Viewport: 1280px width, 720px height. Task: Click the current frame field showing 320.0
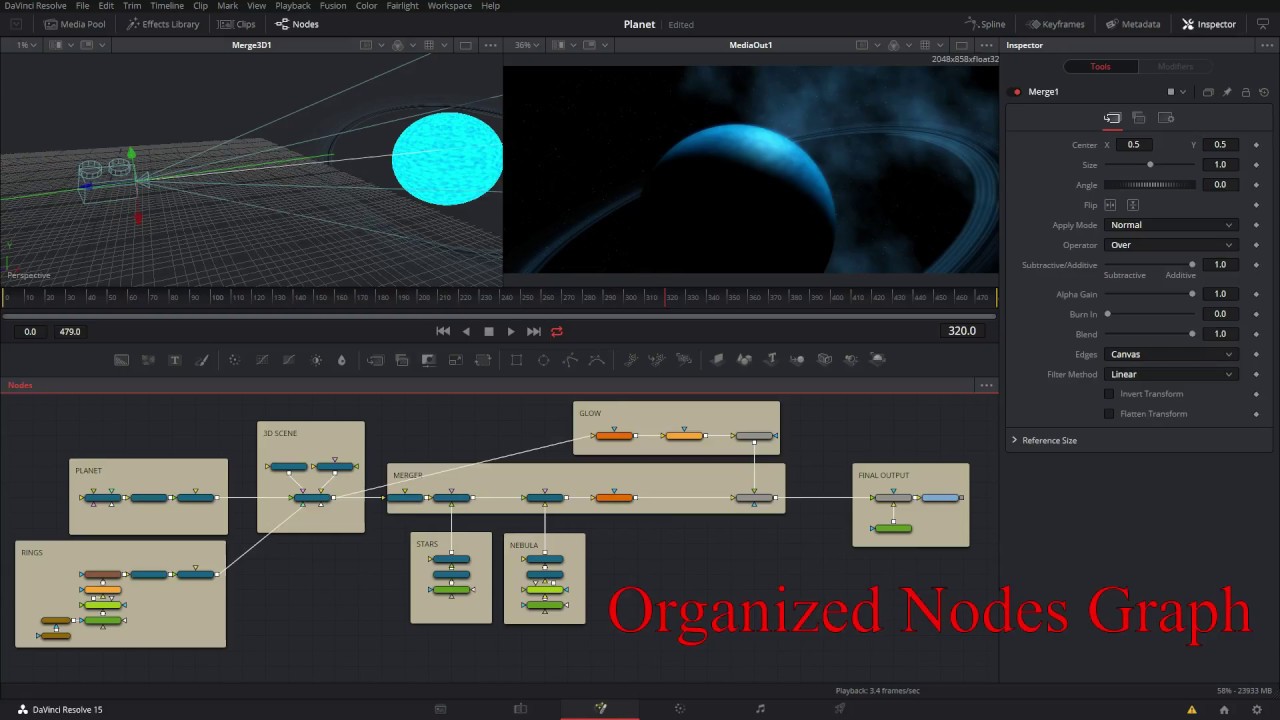962,331
